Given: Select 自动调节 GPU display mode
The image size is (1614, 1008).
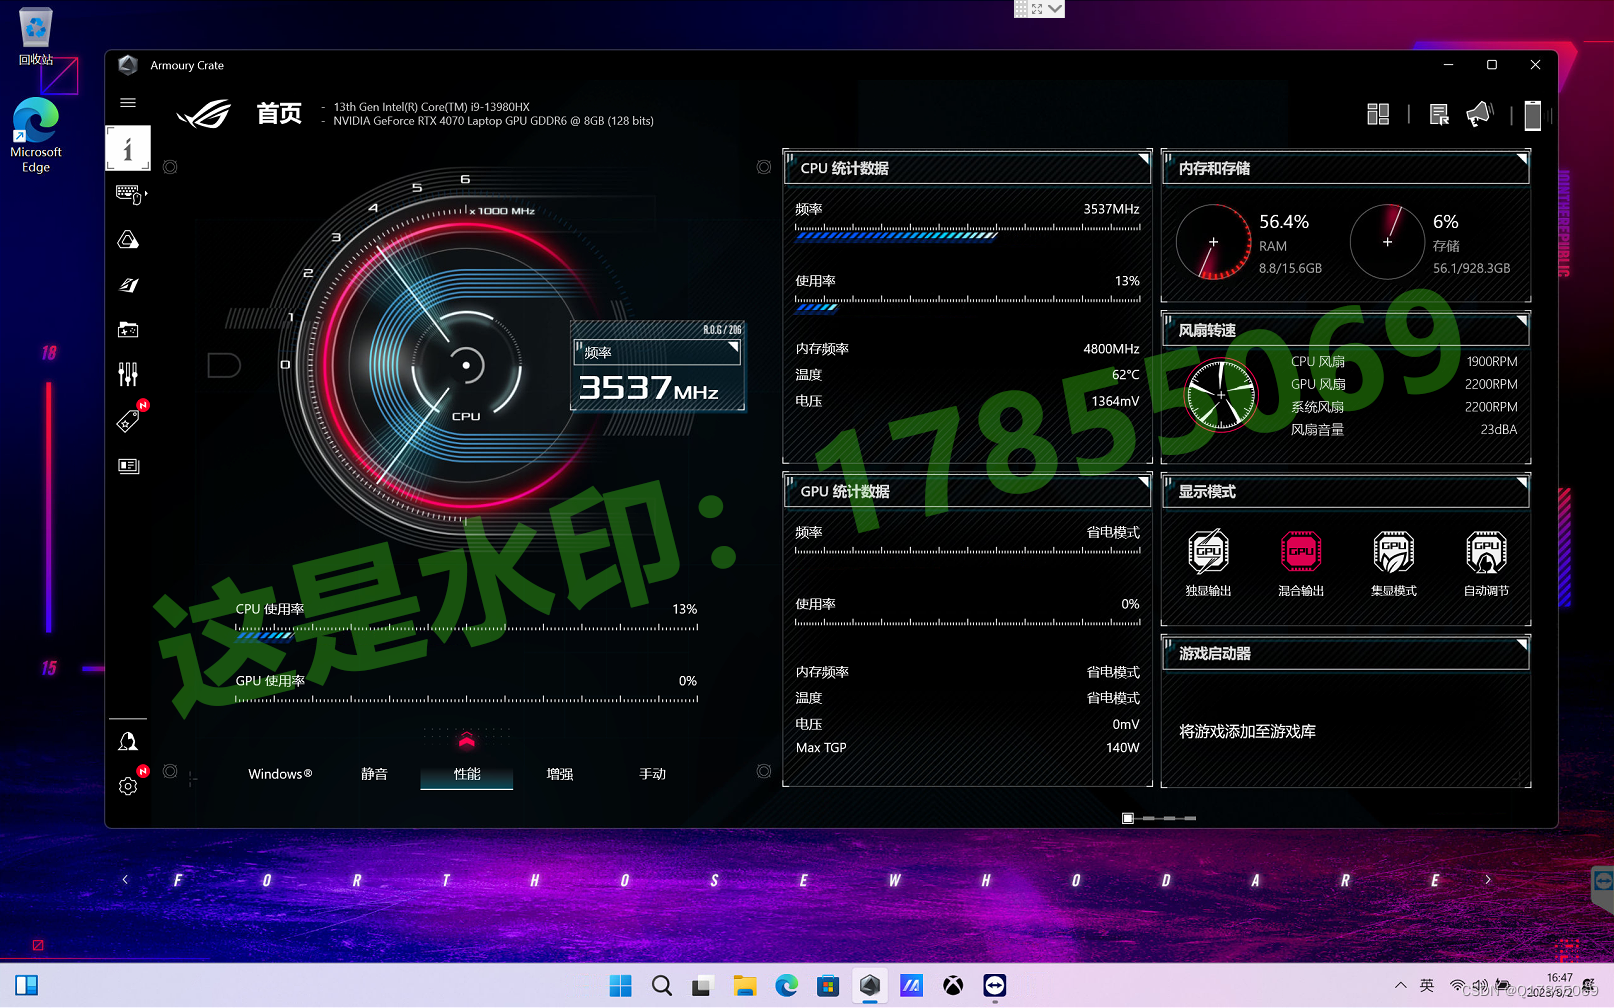Looking at the screenshot, I should click(x=1486, y=563).
